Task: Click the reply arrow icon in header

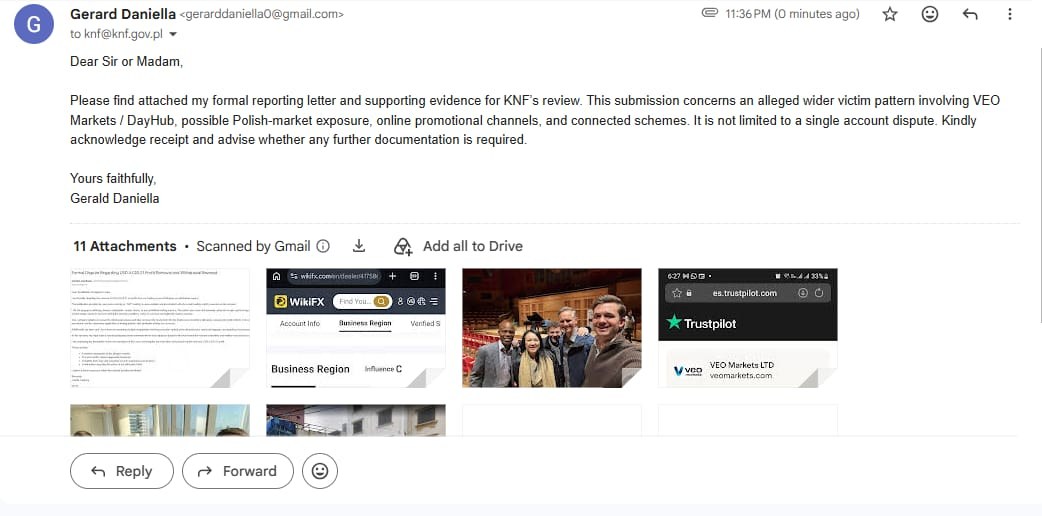Action: click(x=970, y=14)
